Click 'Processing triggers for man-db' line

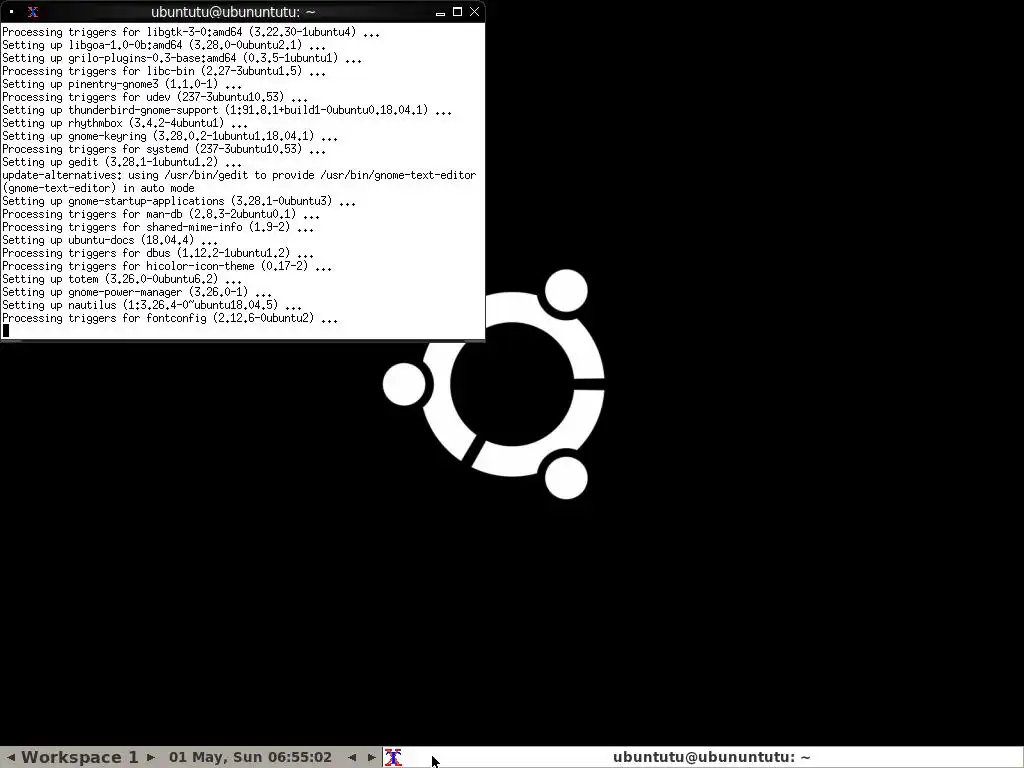coord(161,214)
